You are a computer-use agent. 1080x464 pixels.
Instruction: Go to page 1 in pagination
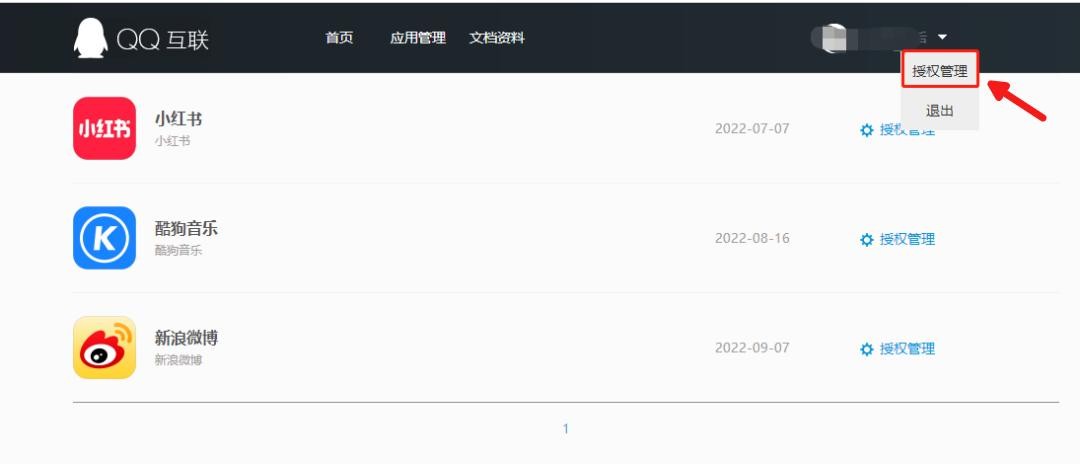[565, 429]
